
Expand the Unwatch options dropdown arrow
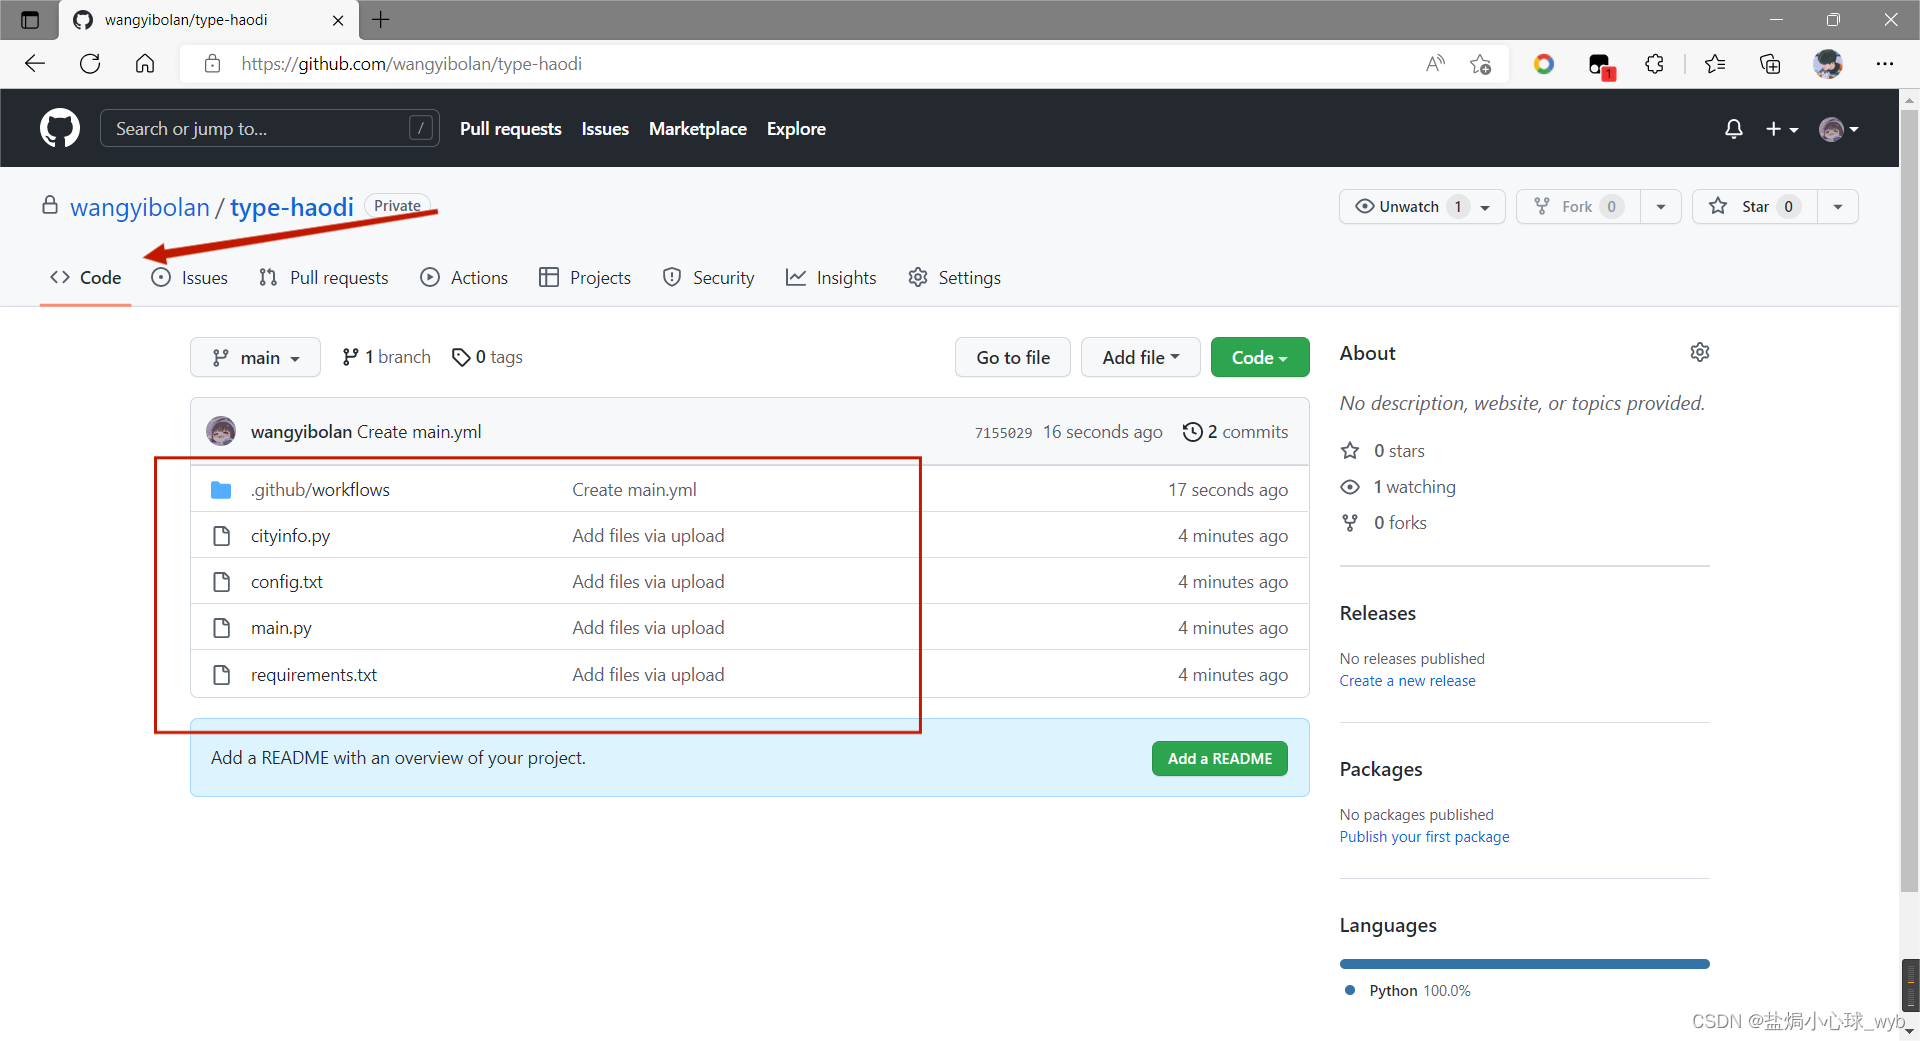1485,207
